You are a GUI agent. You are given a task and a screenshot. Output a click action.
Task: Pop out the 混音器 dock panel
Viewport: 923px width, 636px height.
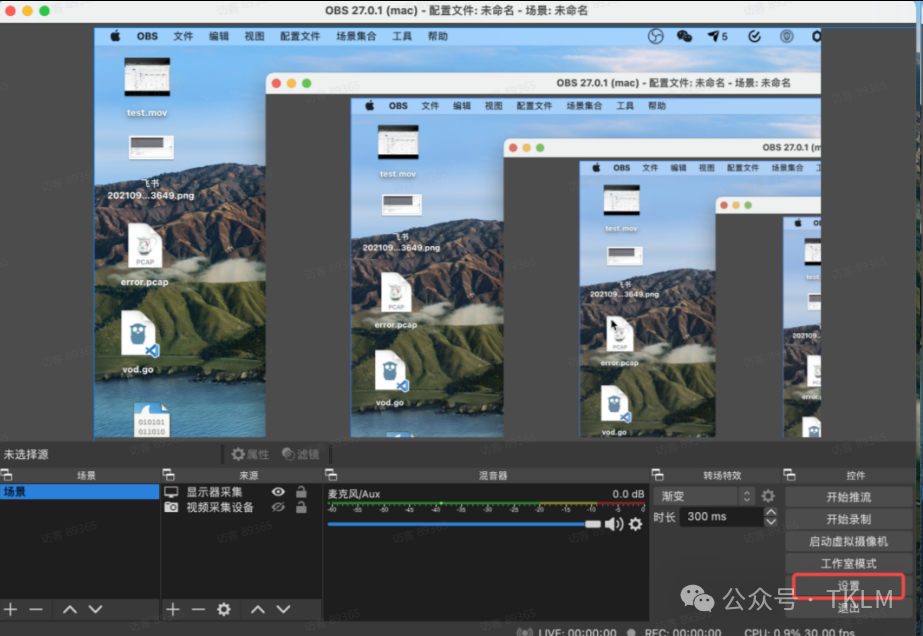tap(329, 475)
